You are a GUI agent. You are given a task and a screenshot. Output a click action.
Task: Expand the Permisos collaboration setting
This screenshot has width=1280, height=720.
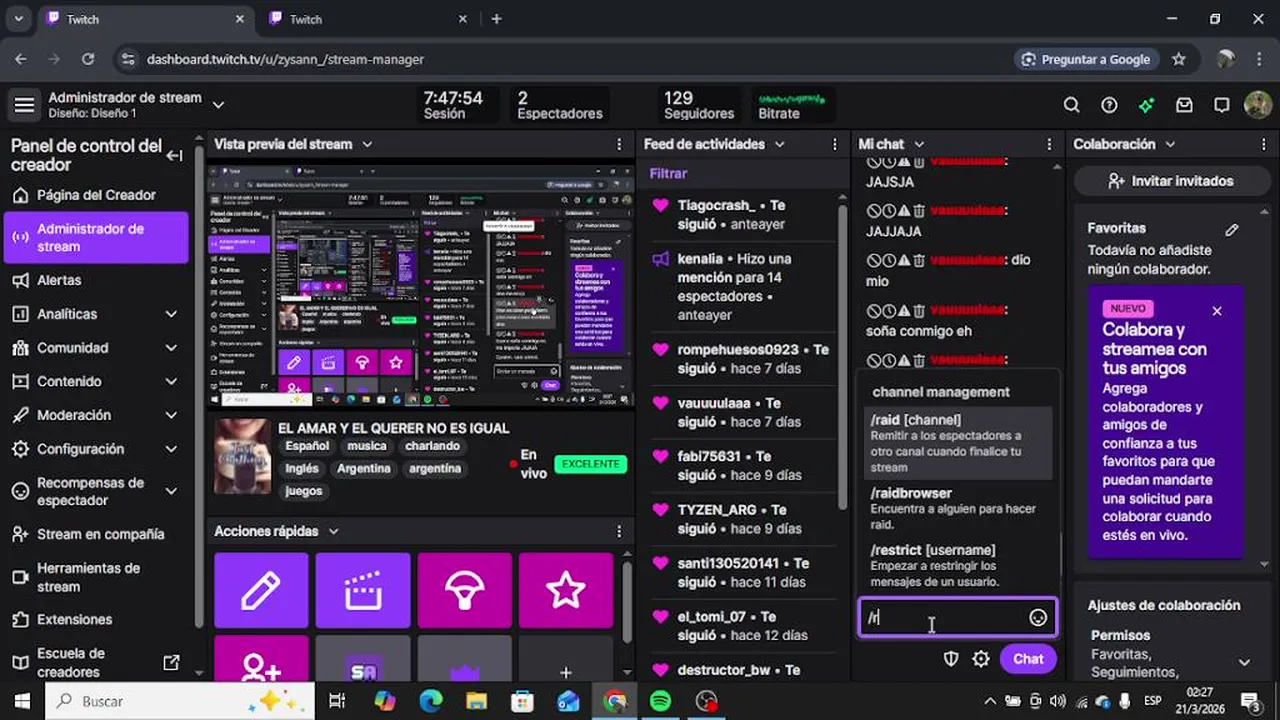coord(1244,662)
